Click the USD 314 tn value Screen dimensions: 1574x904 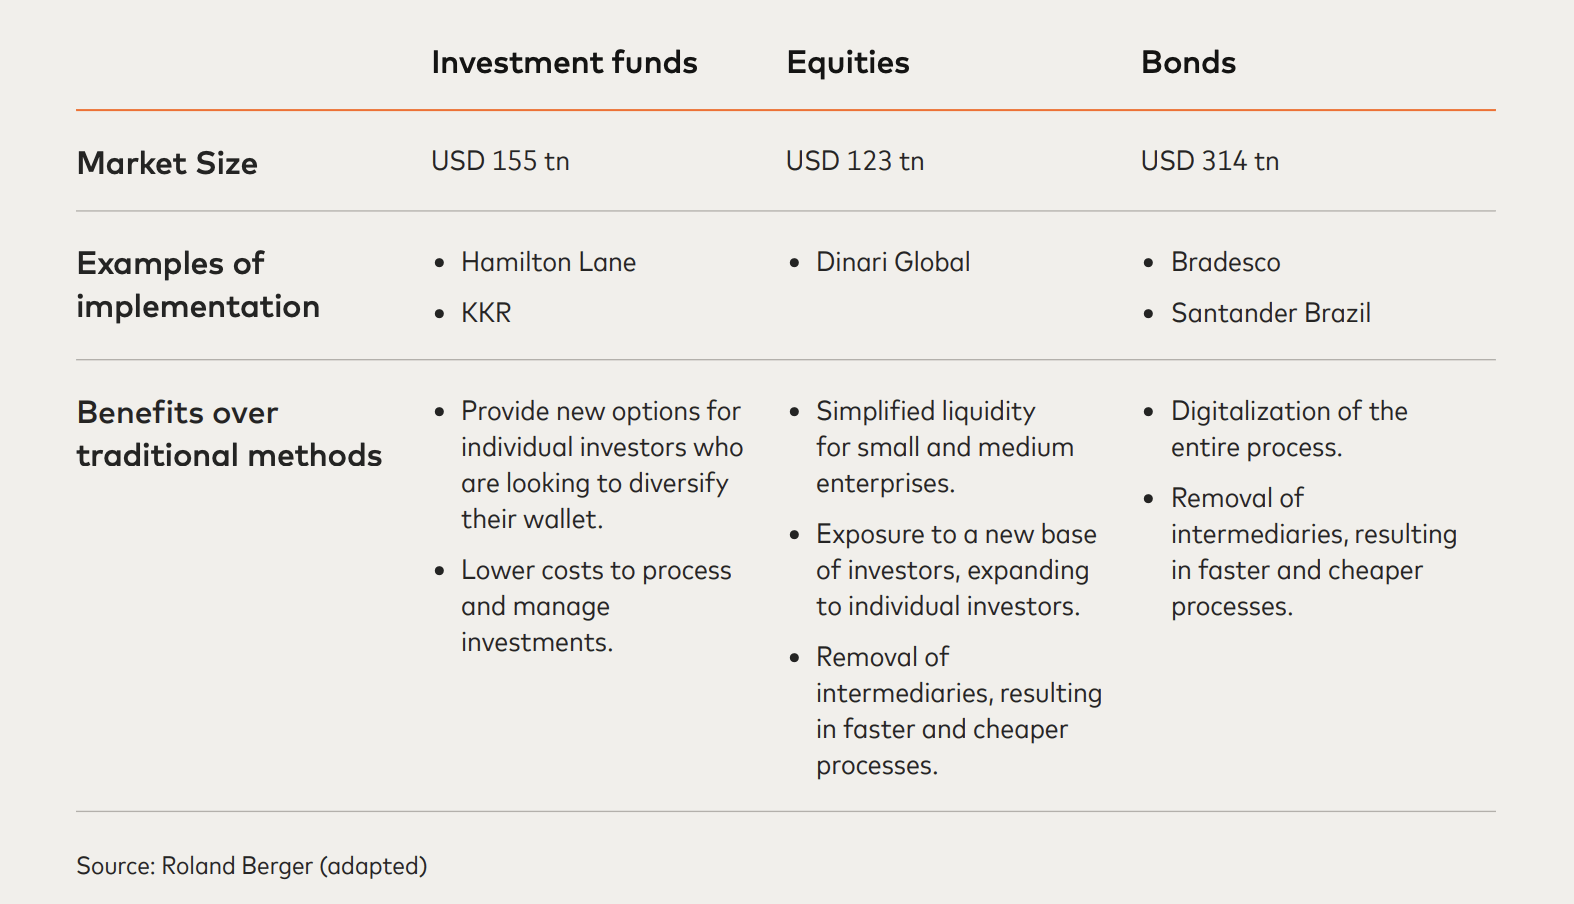pos(1210,161)
